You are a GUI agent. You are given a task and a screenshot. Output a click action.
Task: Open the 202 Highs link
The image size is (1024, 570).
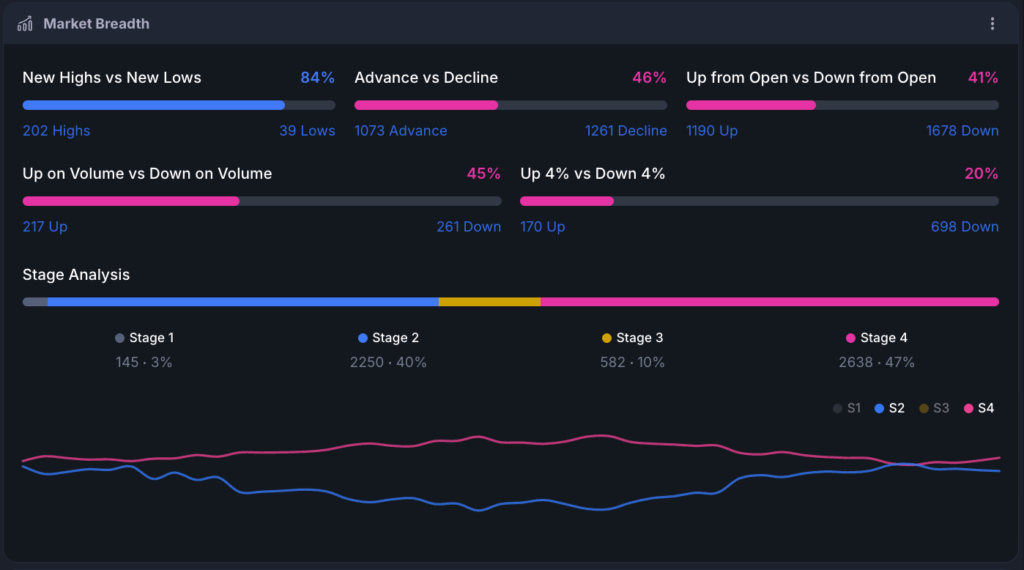pyautogui.click(x=56, y=131)
